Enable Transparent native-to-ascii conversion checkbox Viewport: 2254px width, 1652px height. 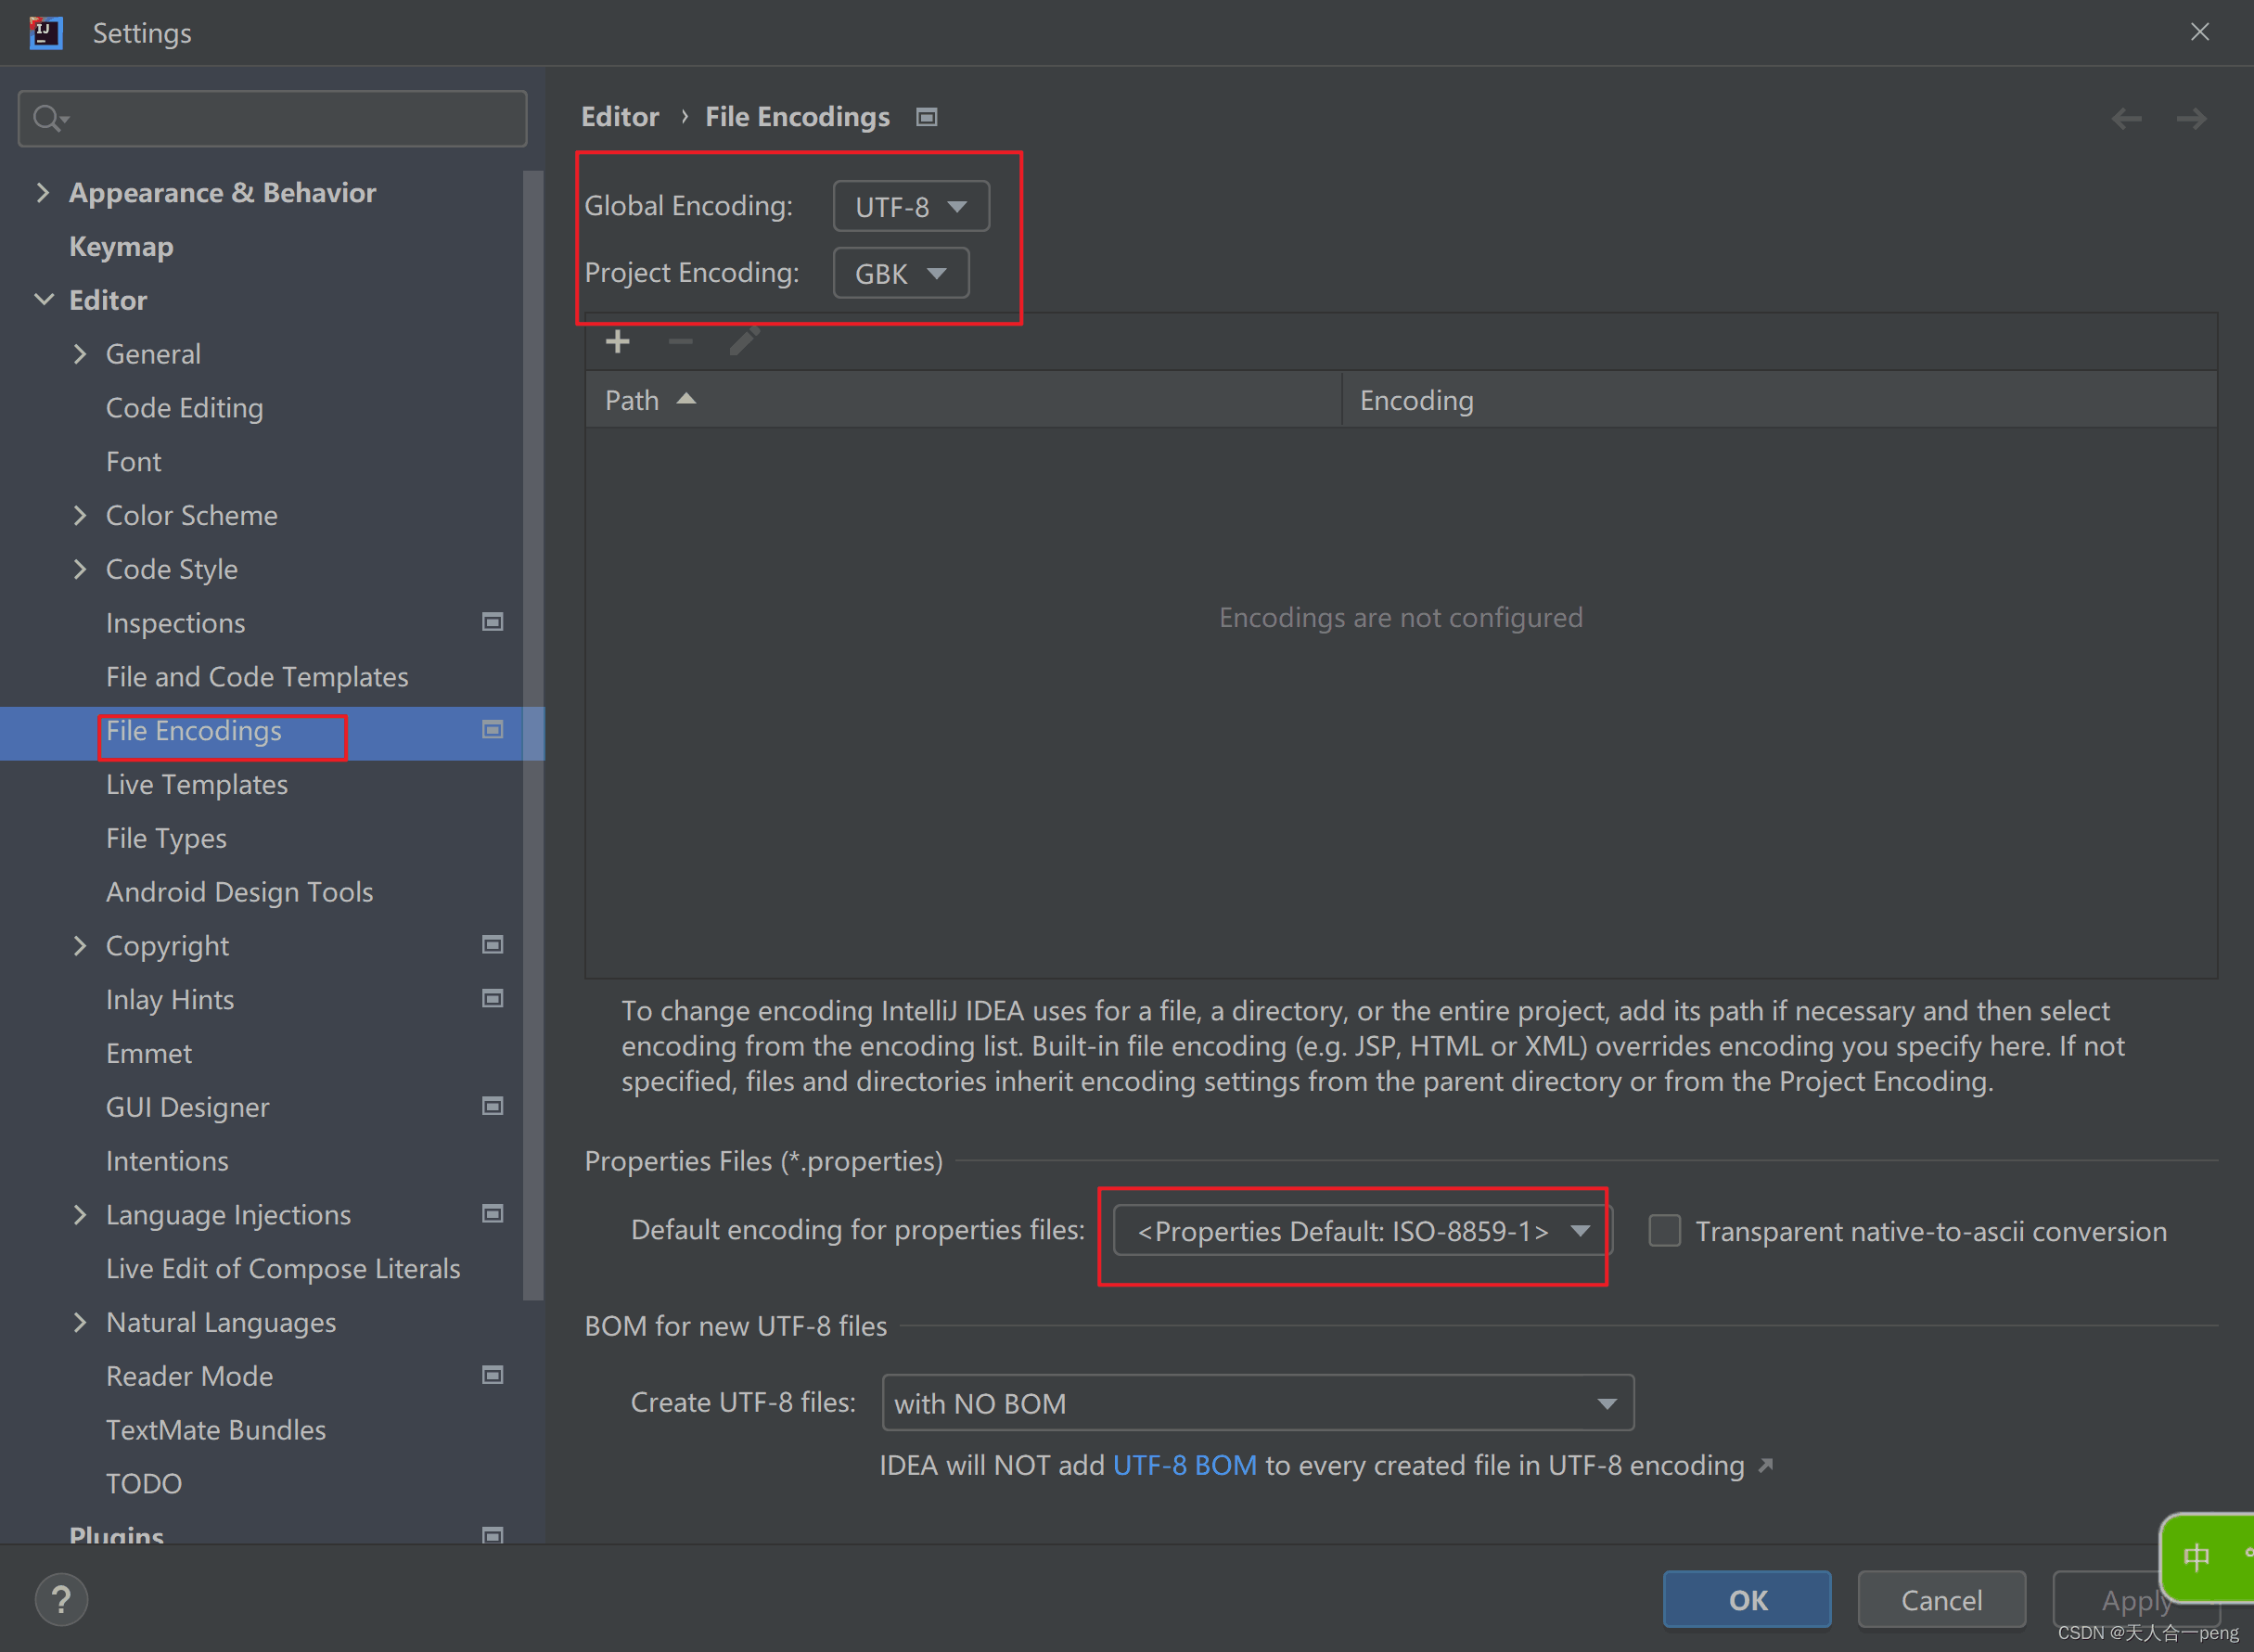coord(1664,1231)
